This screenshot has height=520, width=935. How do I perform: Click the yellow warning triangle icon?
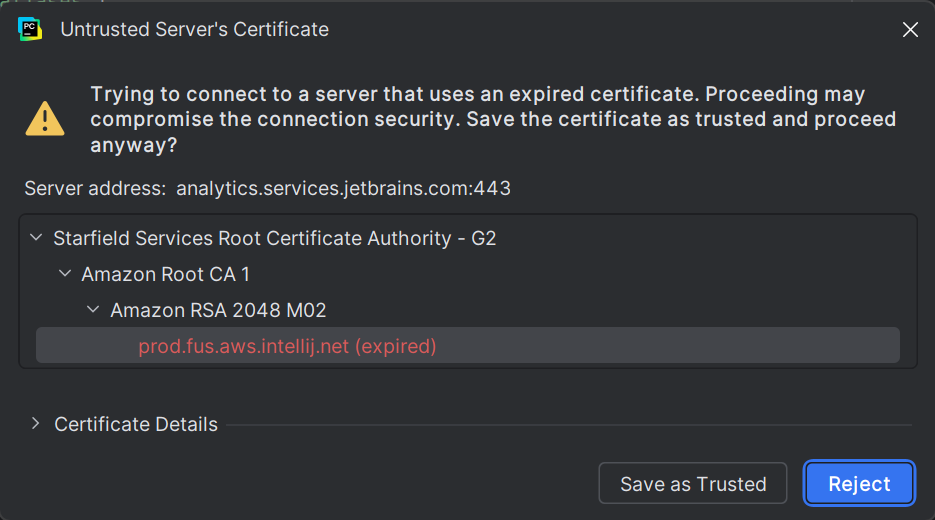tap(45, 119)
